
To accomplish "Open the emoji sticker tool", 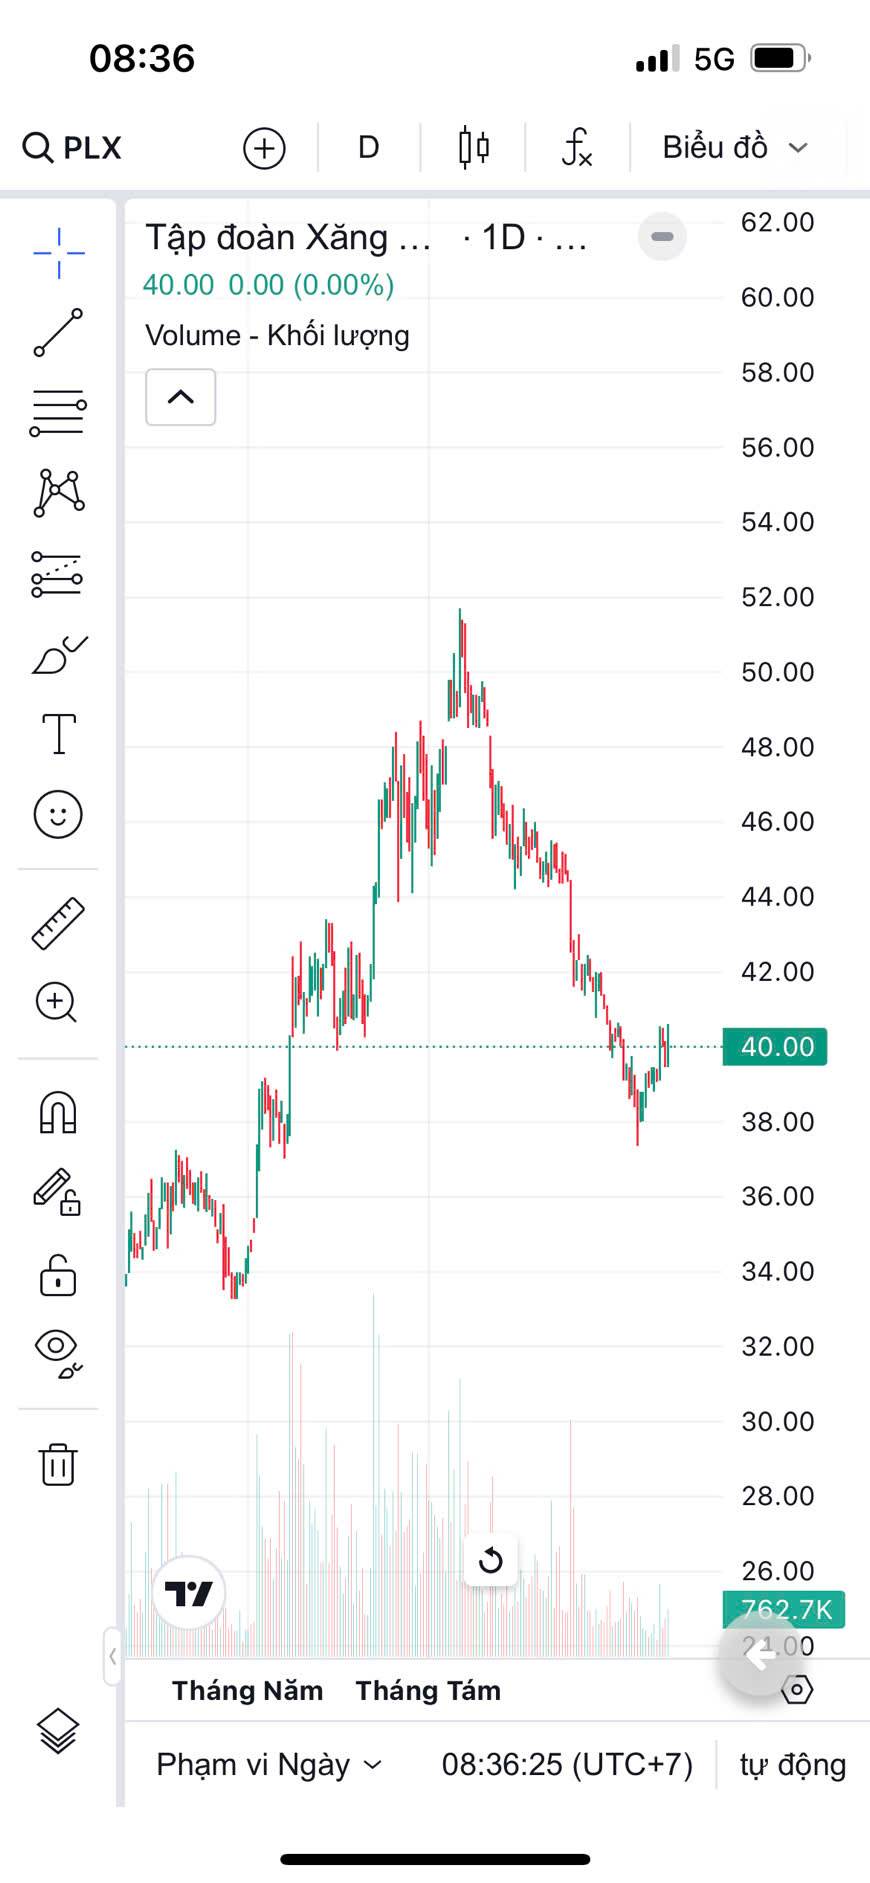I will click(58, 814).
